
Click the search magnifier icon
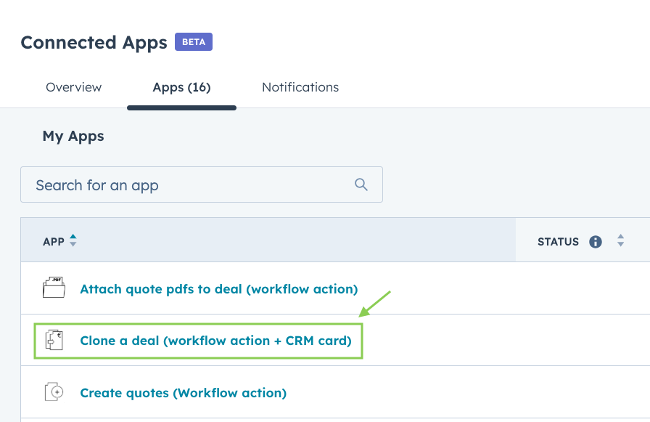pyautogui.click(x=361, y=185)
